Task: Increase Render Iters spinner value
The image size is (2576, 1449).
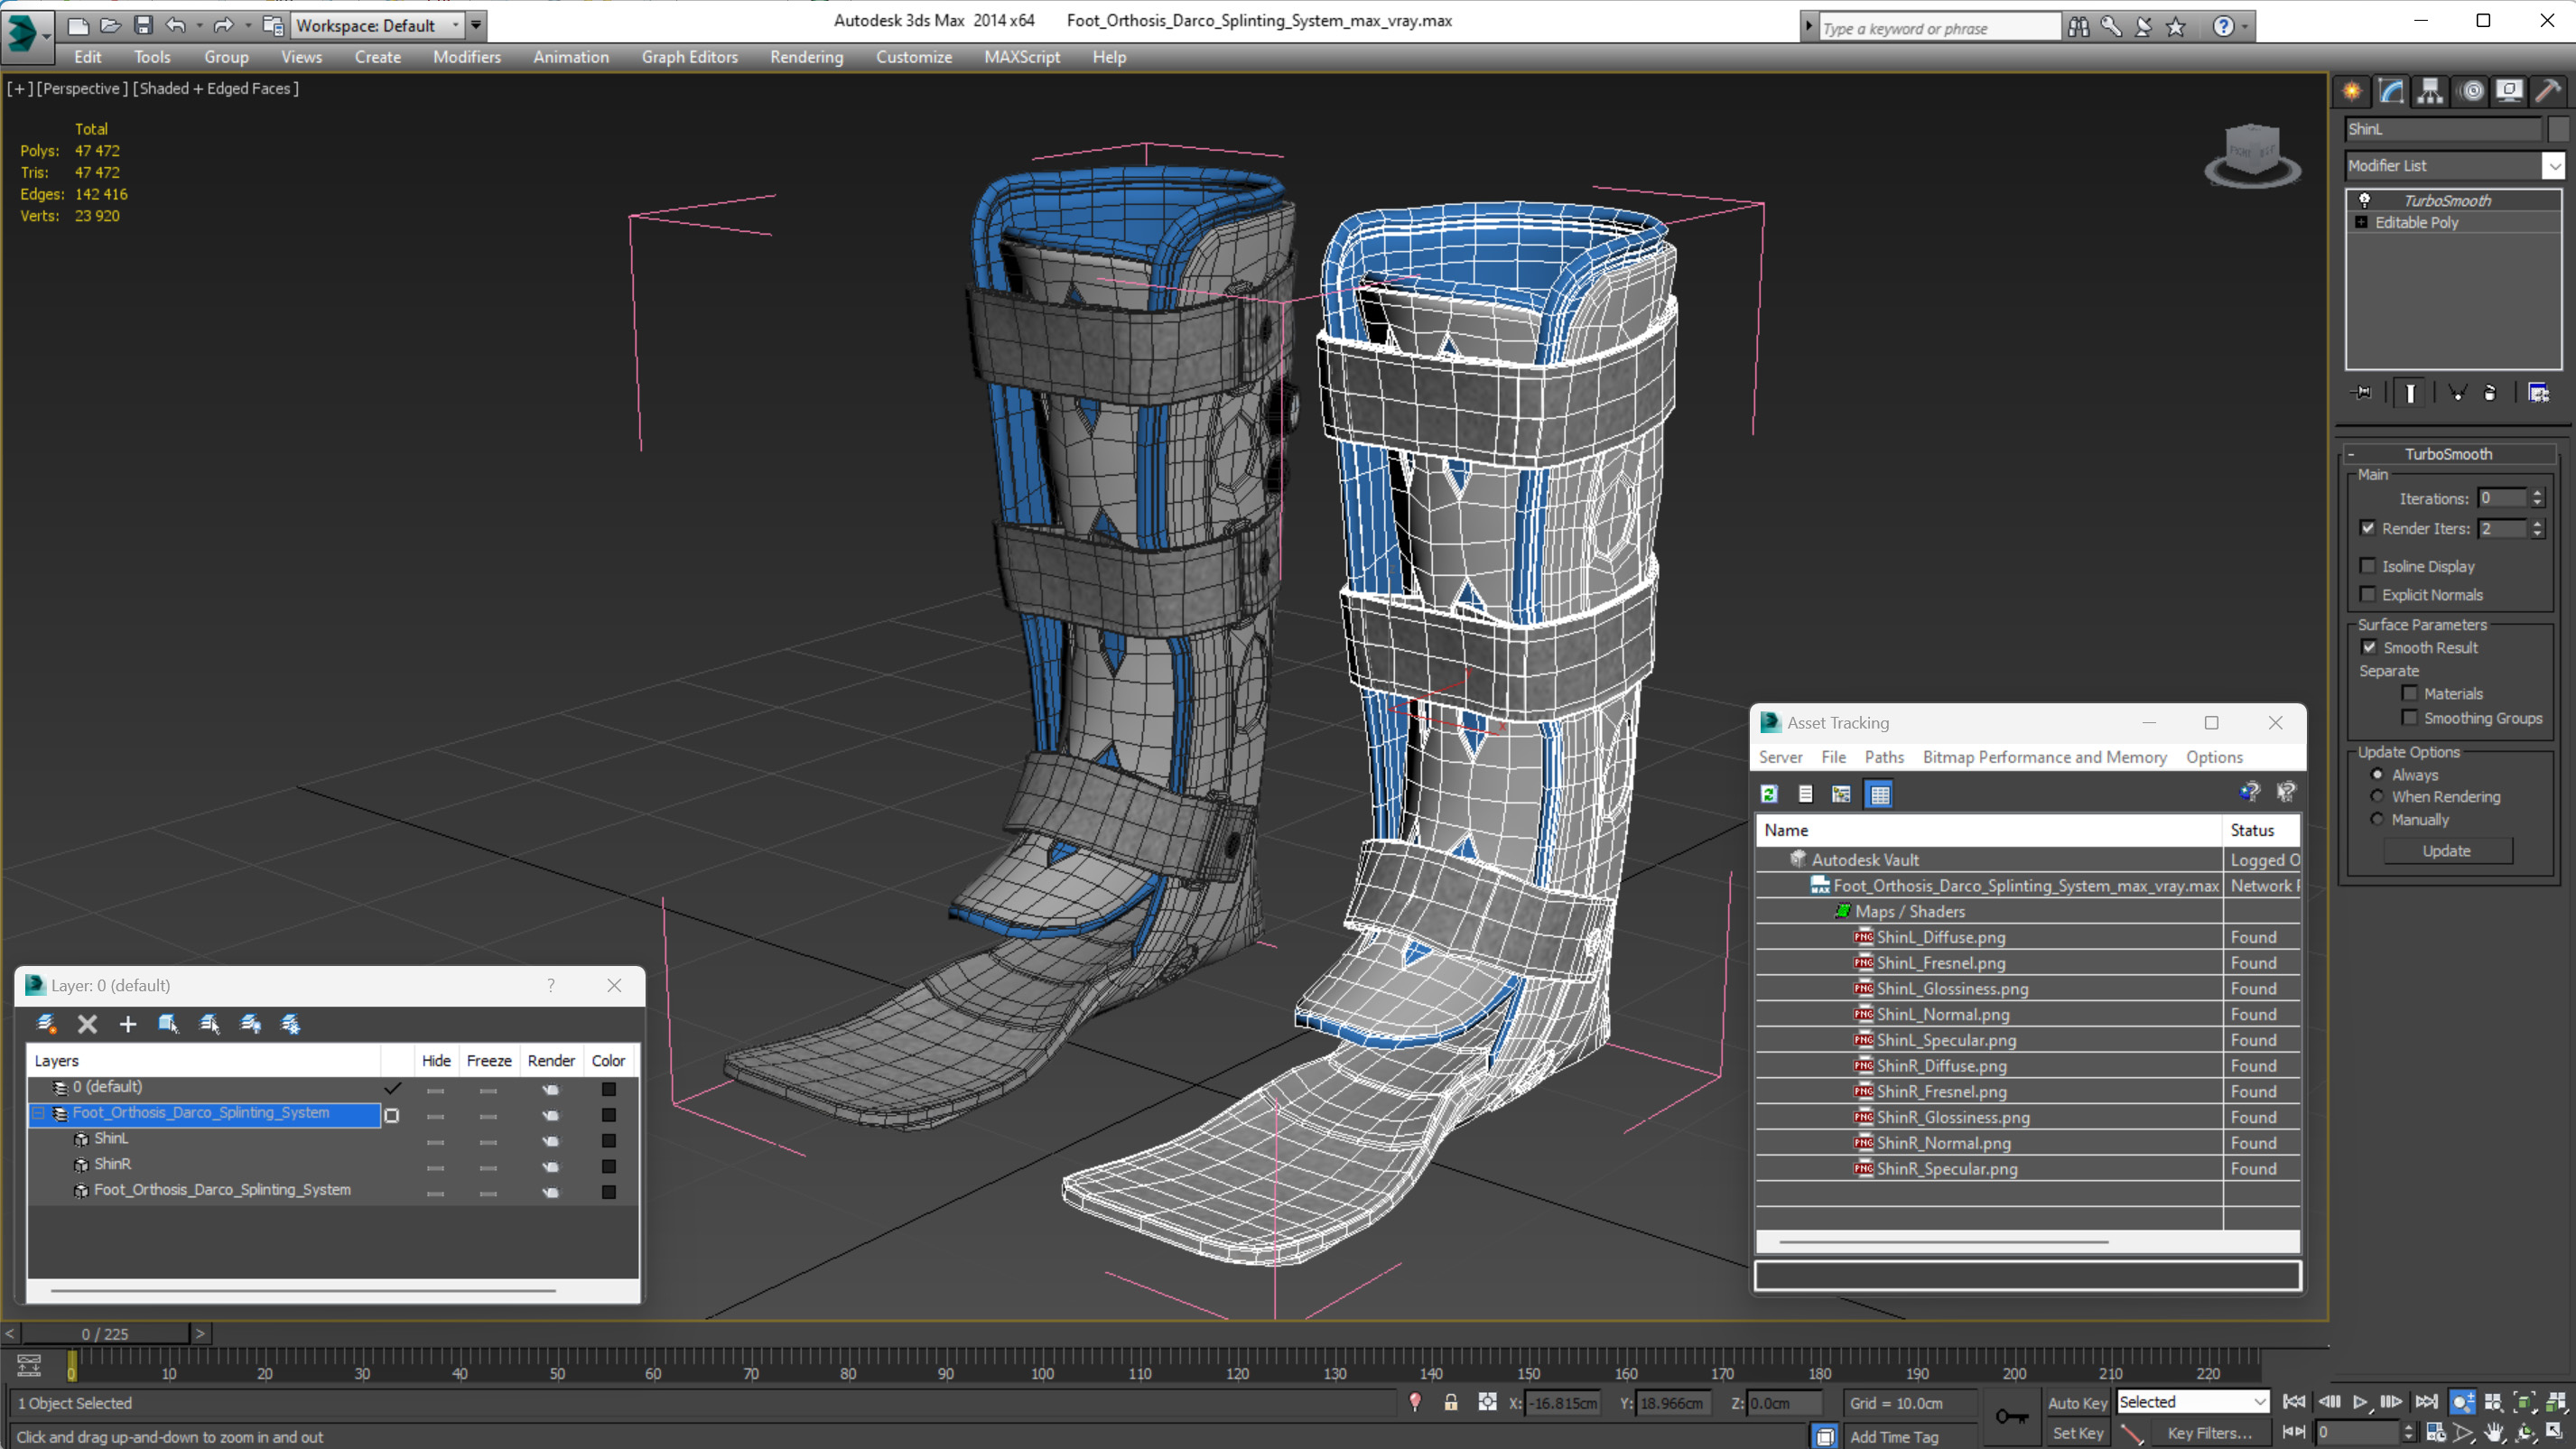Action: coord(2538,522)
